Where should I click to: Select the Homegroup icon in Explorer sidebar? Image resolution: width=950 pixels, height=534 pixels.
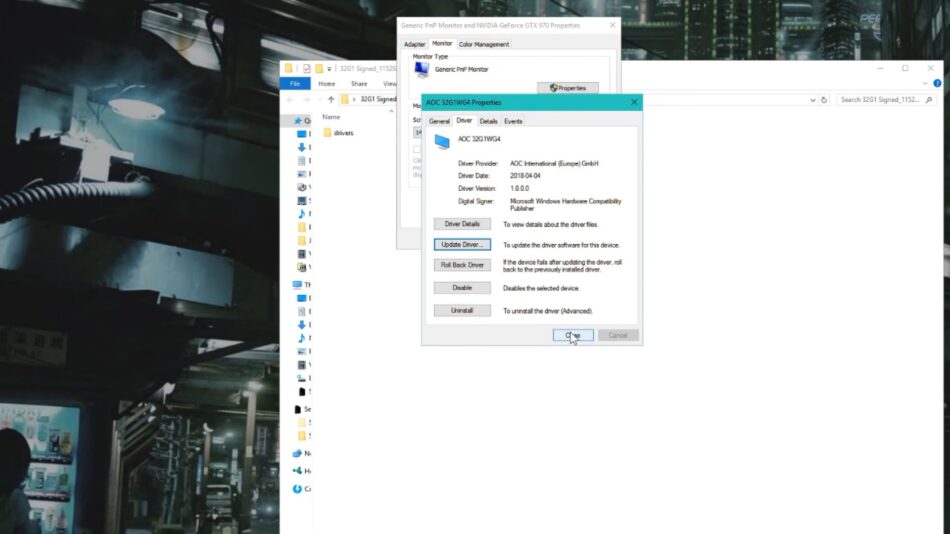297,471
